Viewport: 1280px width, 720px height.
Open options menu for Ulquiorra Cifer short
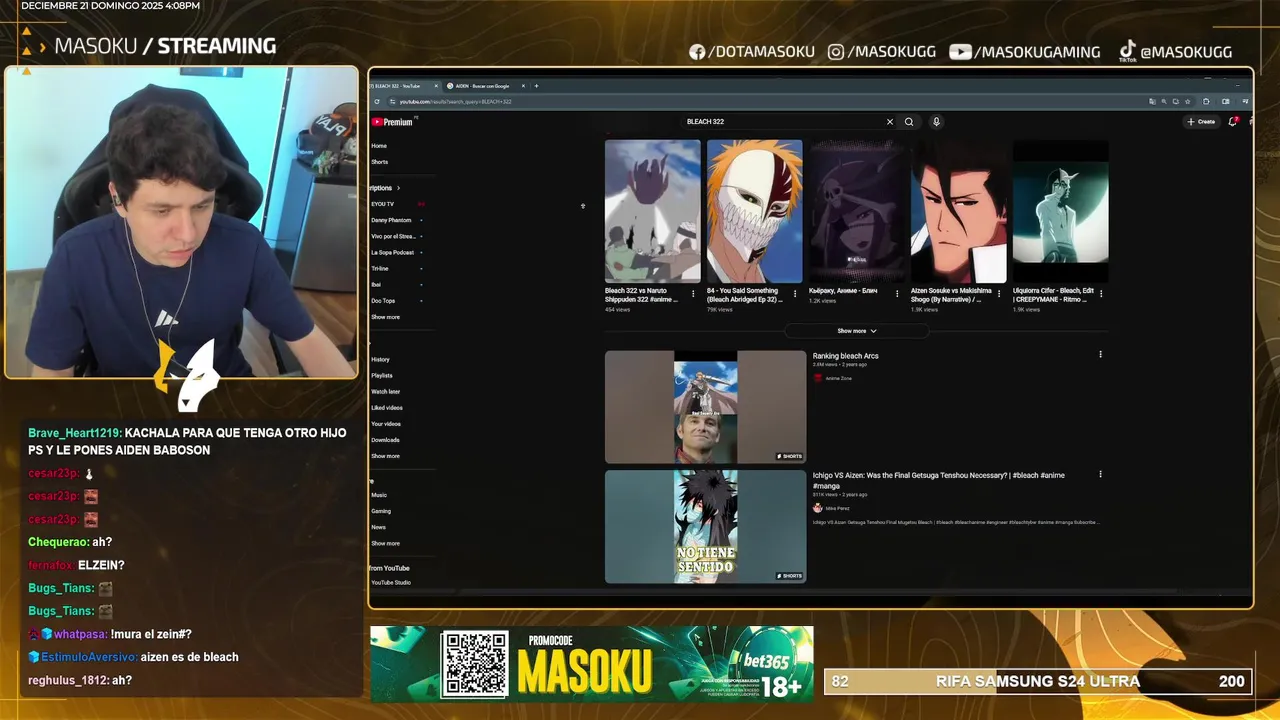(1101, 294)
